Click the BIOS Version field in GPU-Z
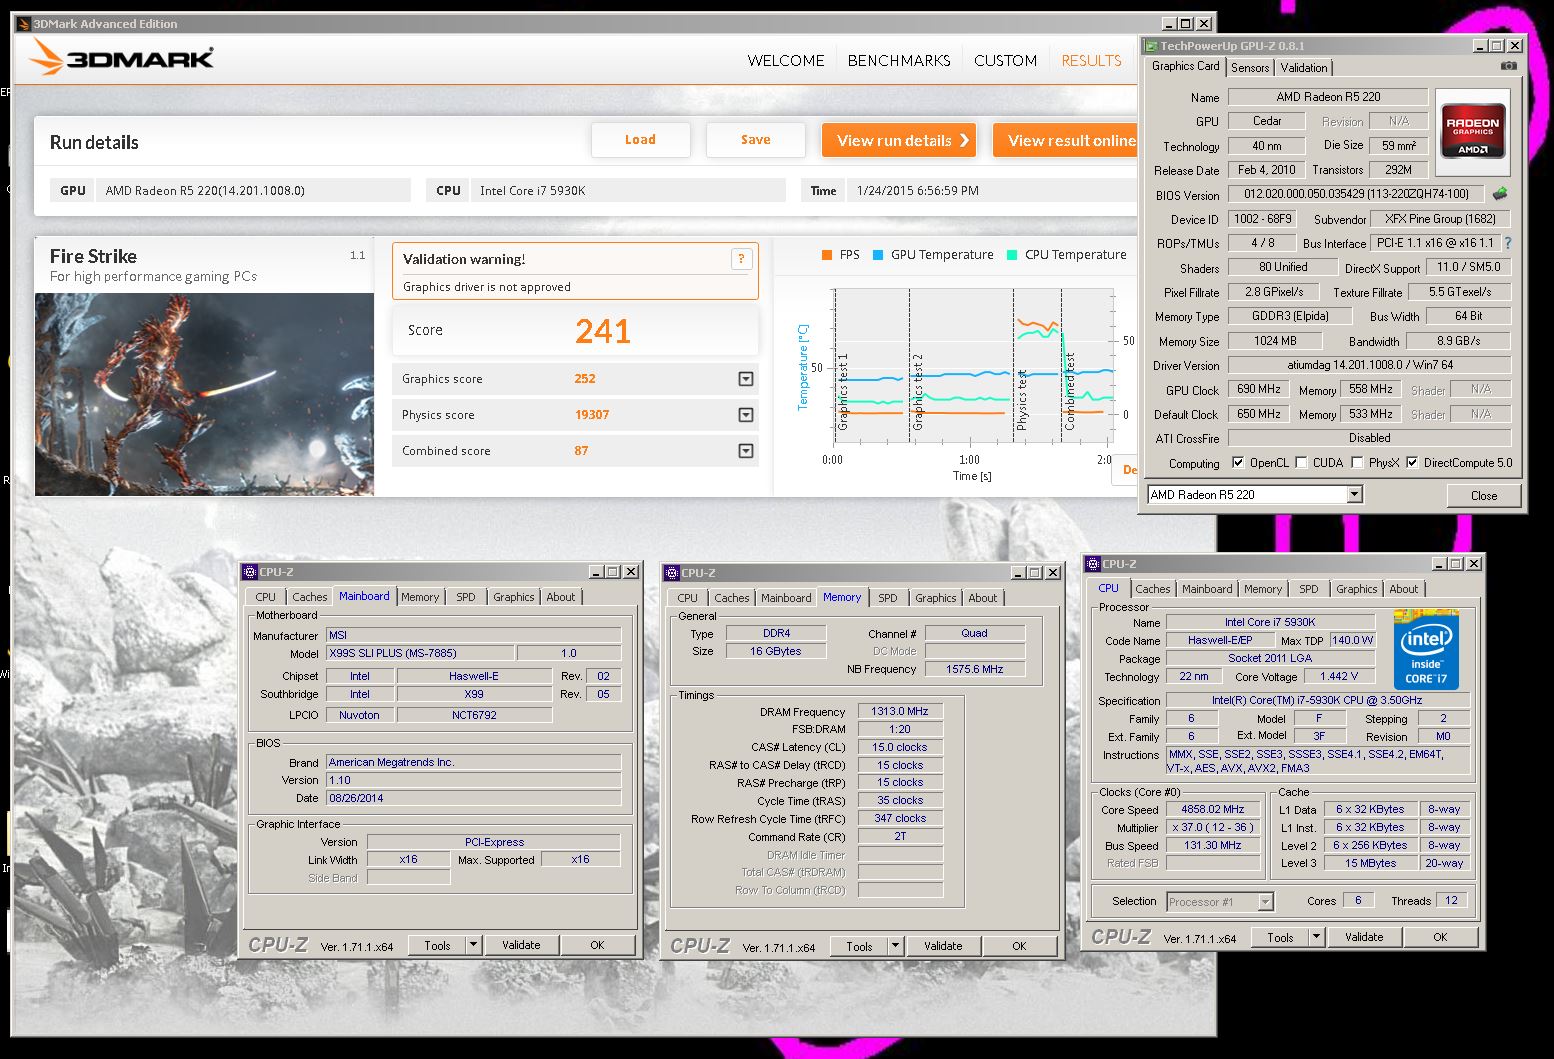1554x1059 pixels. 1356,194
